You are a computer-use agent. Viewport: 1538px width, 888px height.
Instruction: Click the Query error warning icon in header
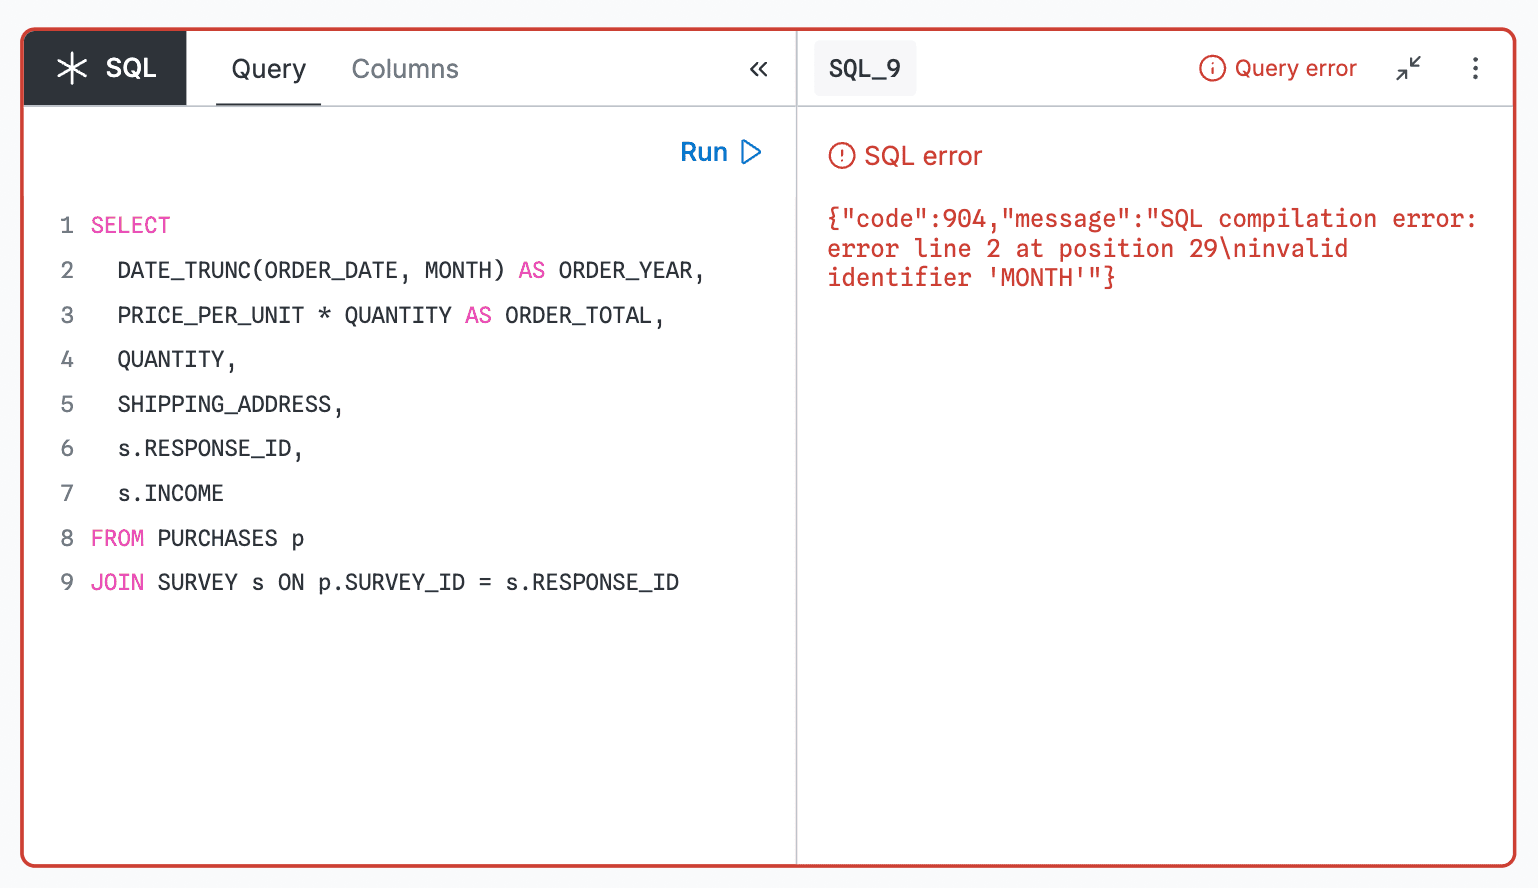(x=1212, y=68)
